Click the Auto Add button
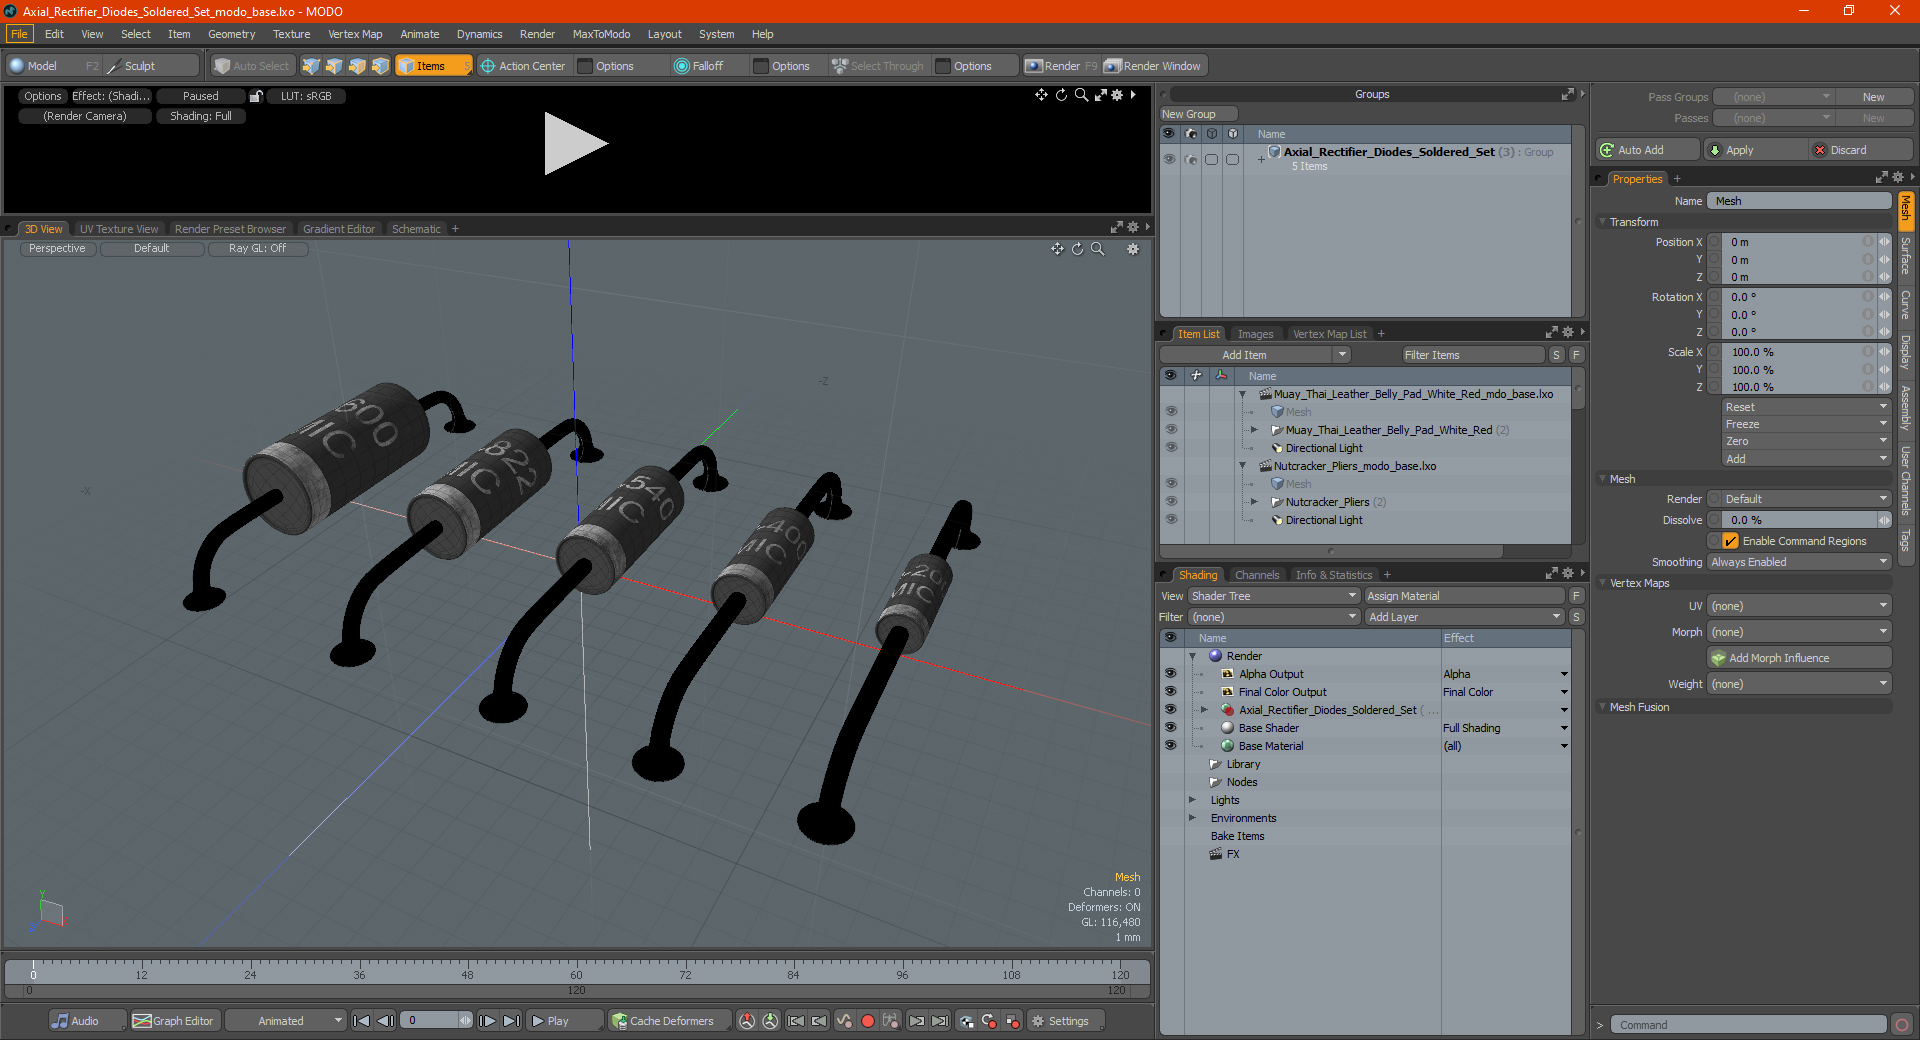 click(1648, 150)
